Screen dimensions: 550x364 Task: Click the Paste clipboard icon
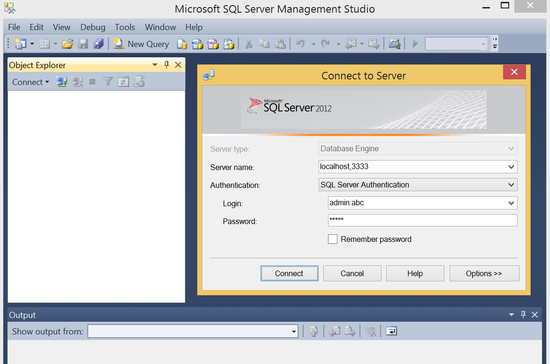click(x=280, y=44)
